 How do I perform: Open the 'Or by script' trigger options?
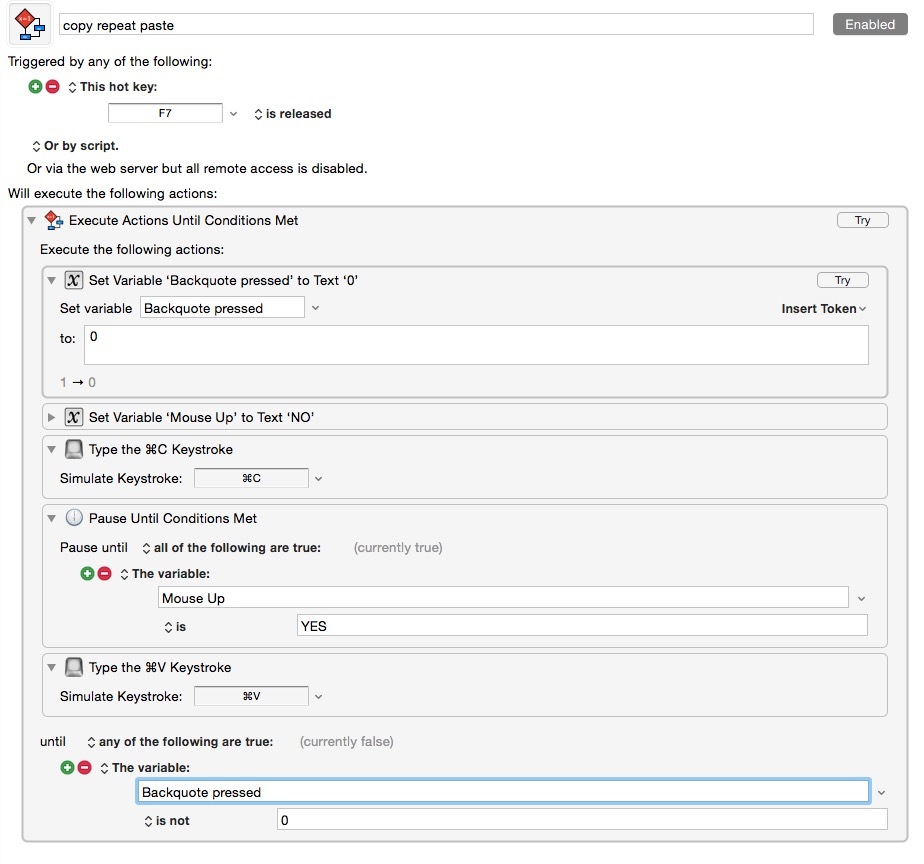tap(75, 146)
